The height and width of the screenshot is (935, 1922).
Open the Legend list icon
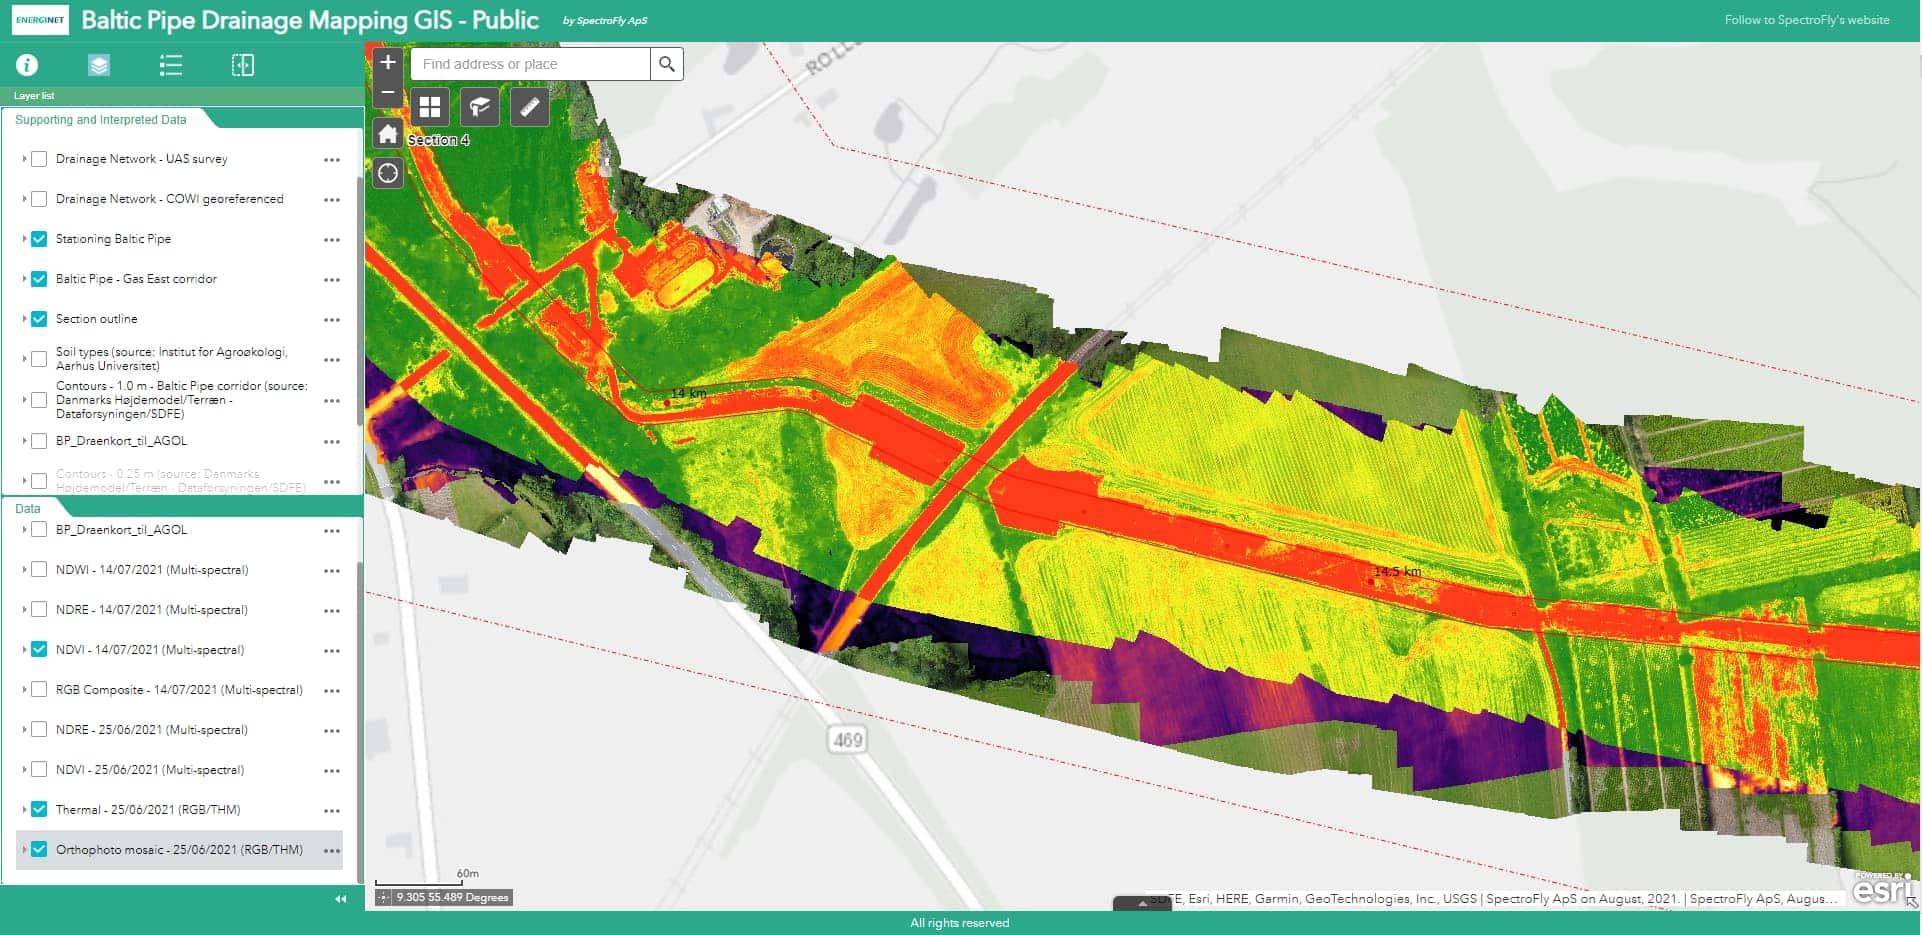pos(171,65)
